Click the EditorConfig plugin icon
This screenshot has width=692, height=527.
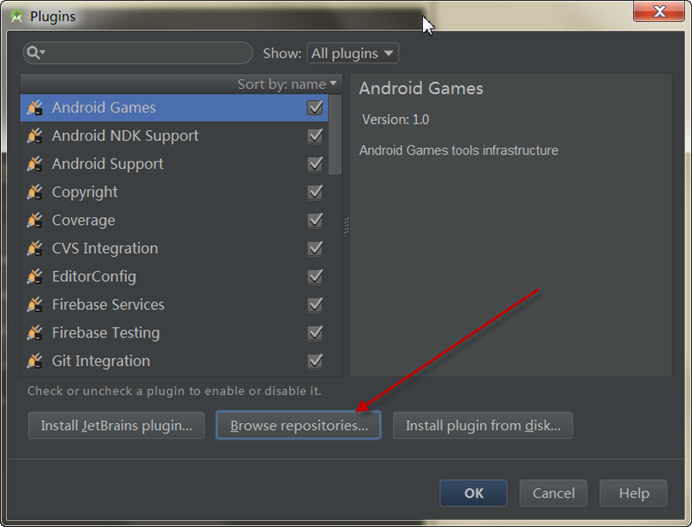[35, 277]
